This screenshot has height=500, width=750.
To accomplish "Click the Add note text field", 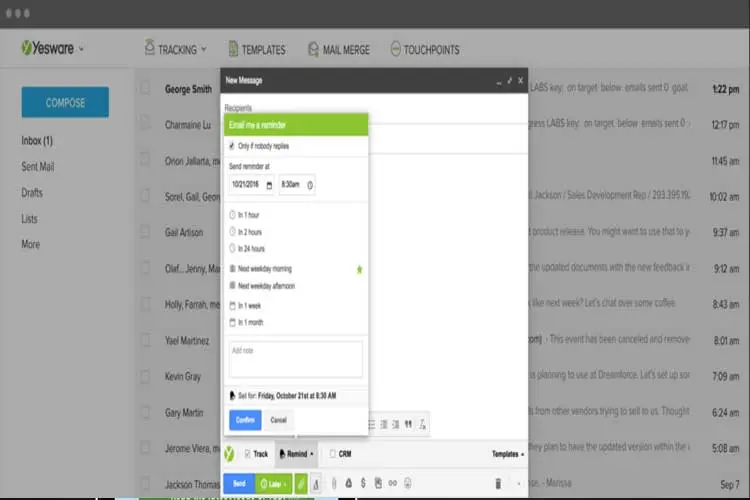I will [x=296, y=359].
